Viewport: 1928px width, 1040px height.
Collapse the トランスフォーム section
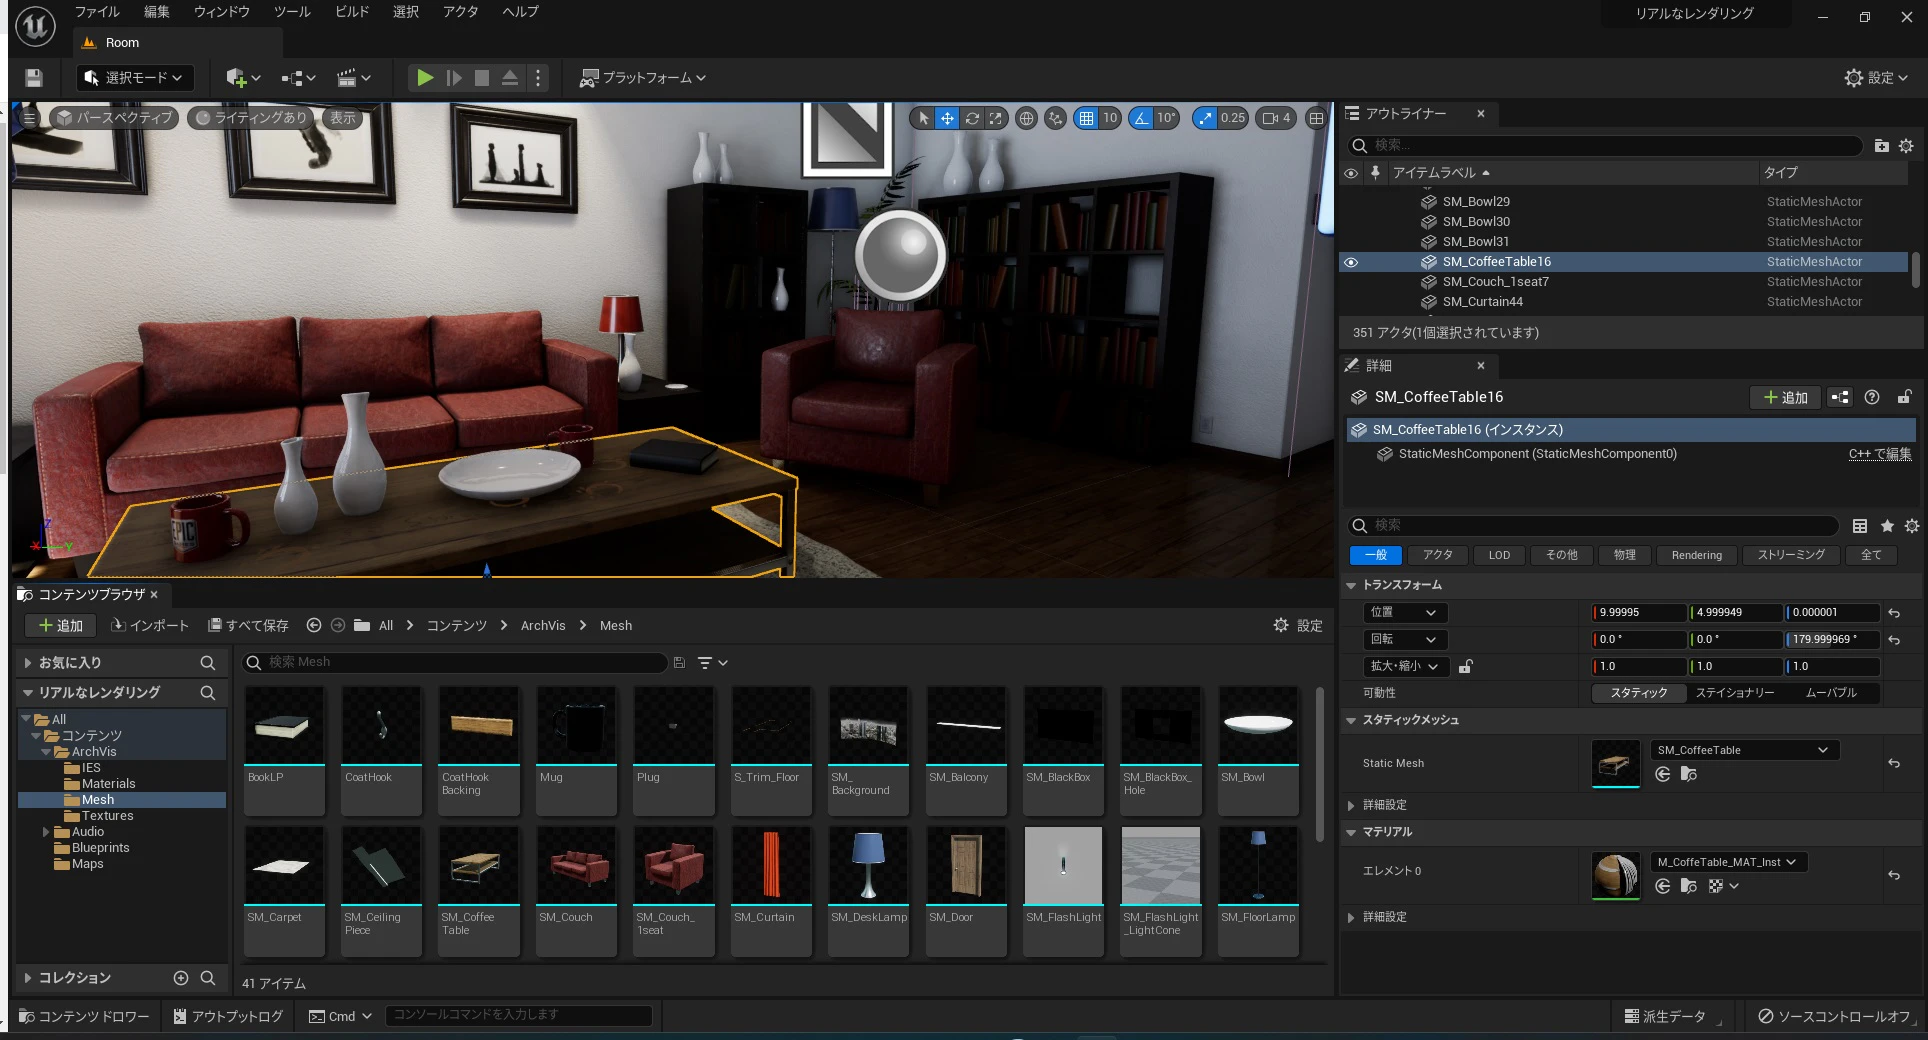1351,585
